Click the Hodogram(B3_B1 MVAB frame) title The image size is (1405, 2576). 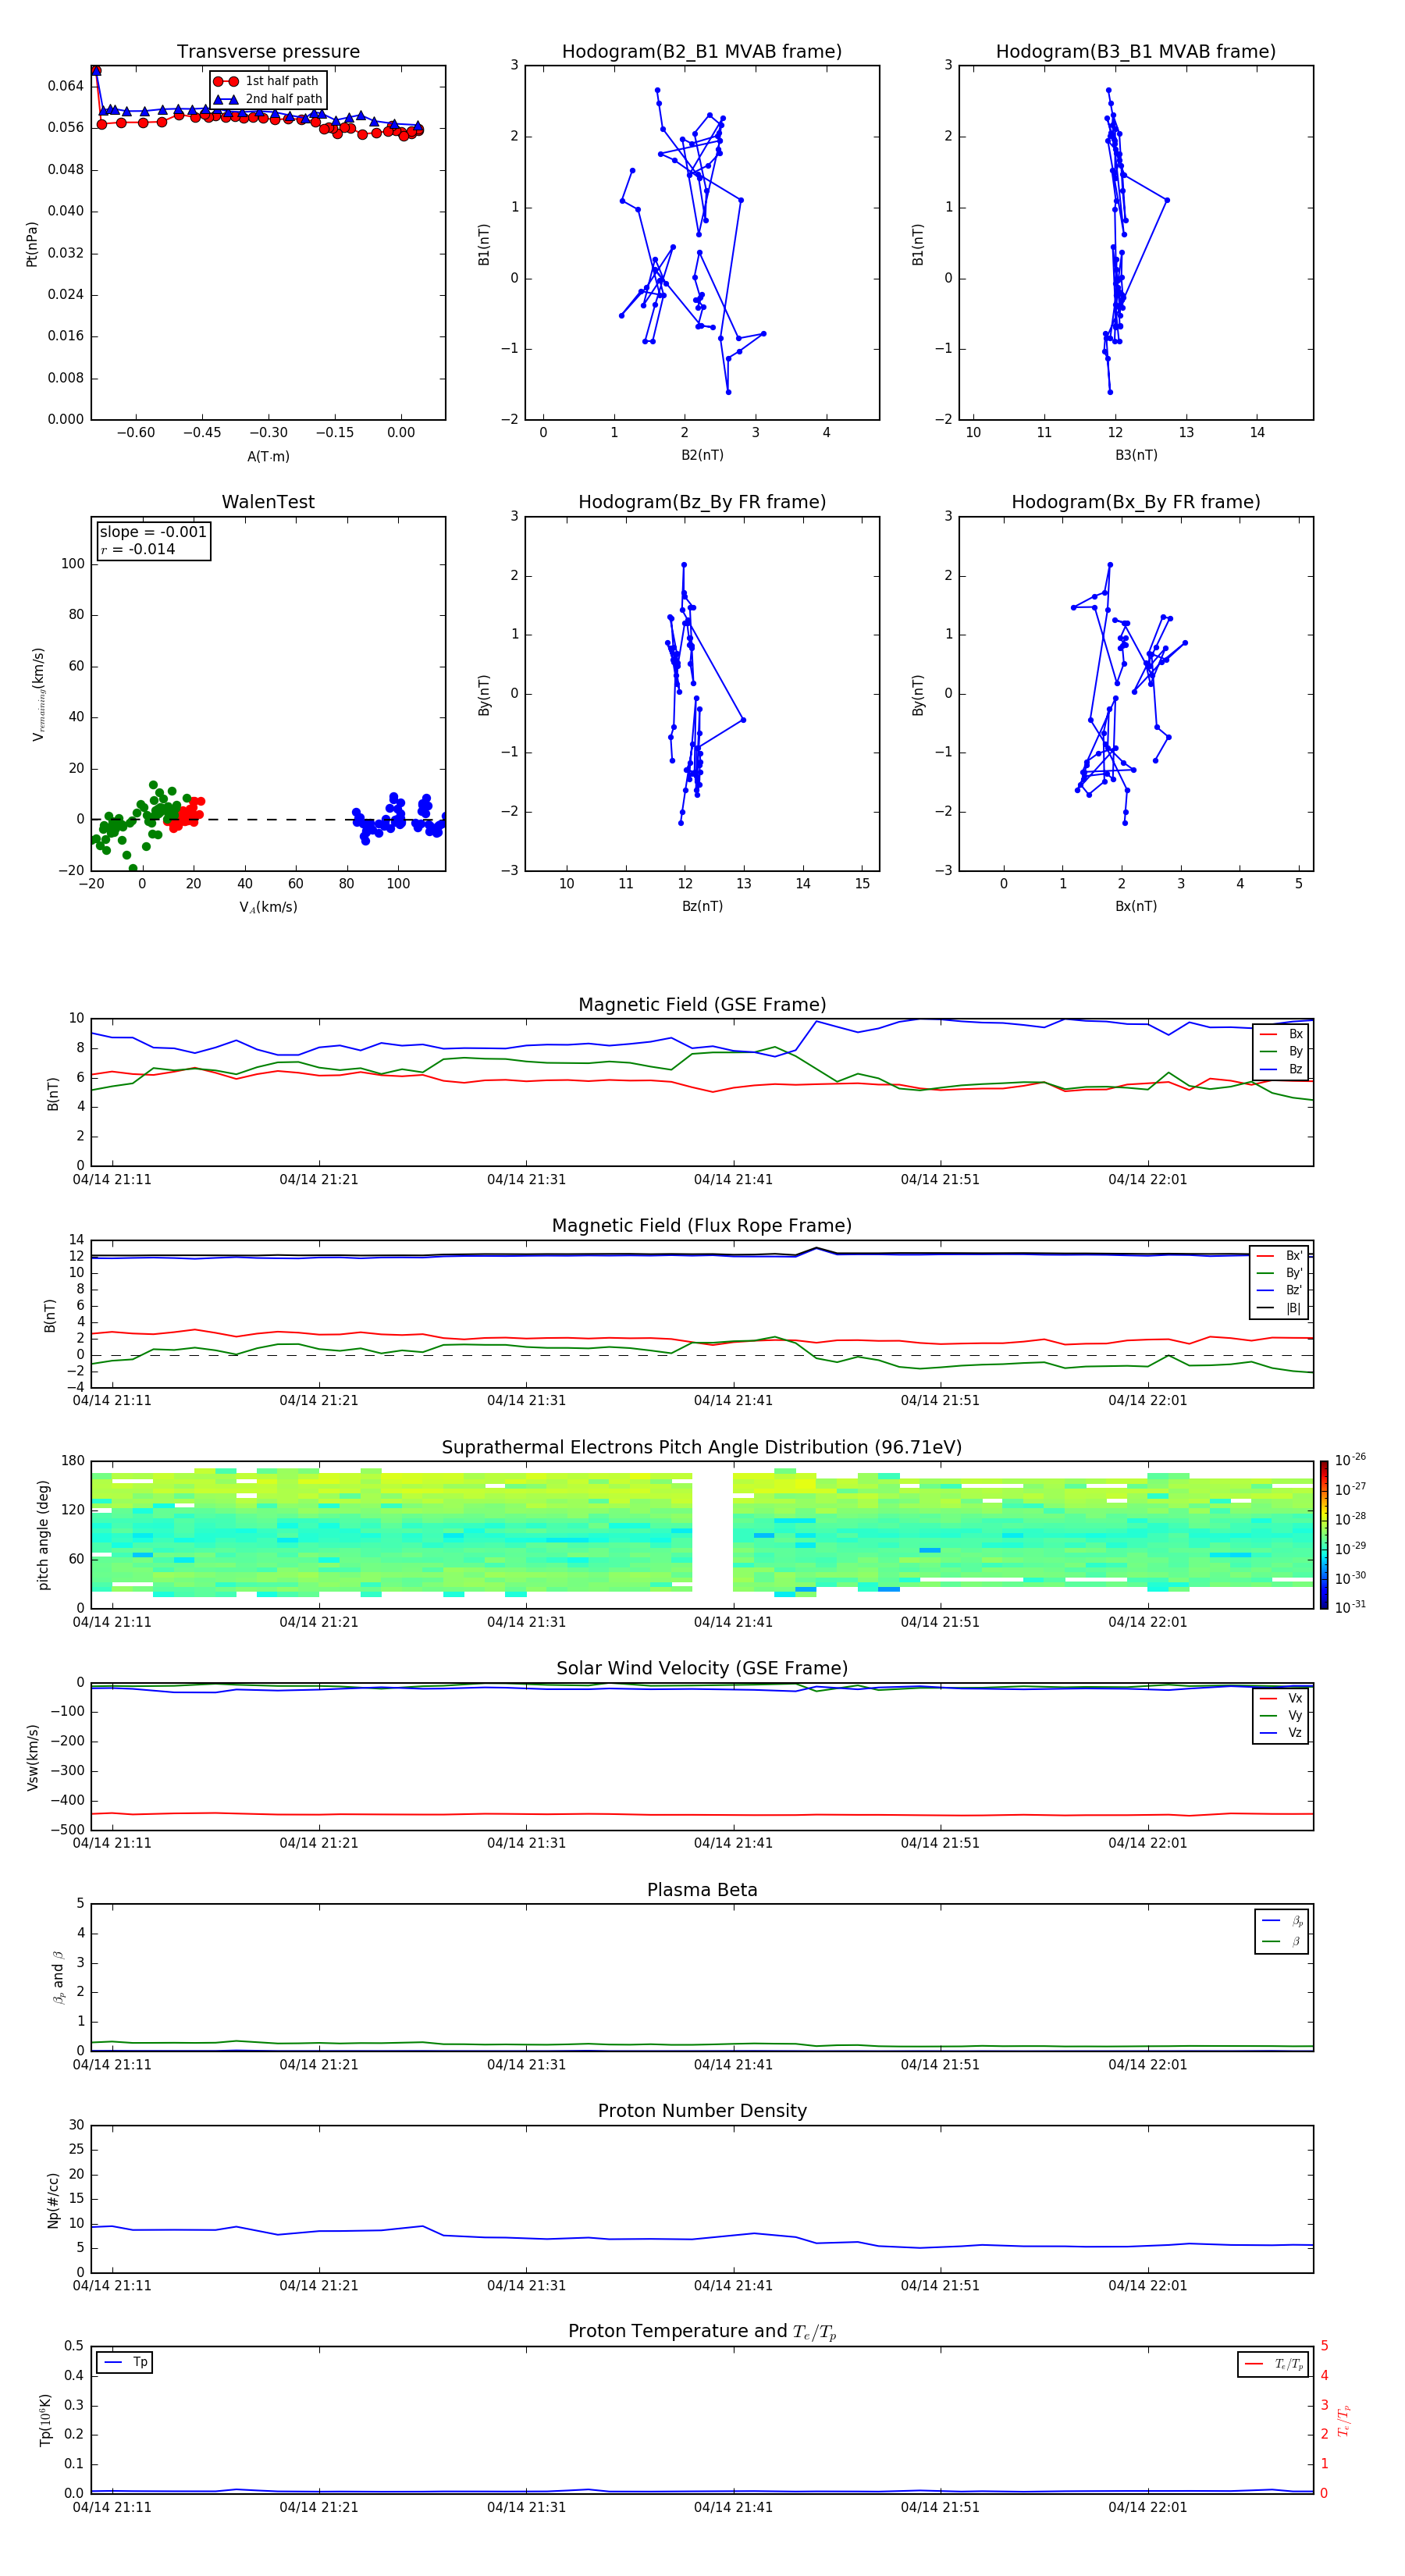tap(1135, 52)
